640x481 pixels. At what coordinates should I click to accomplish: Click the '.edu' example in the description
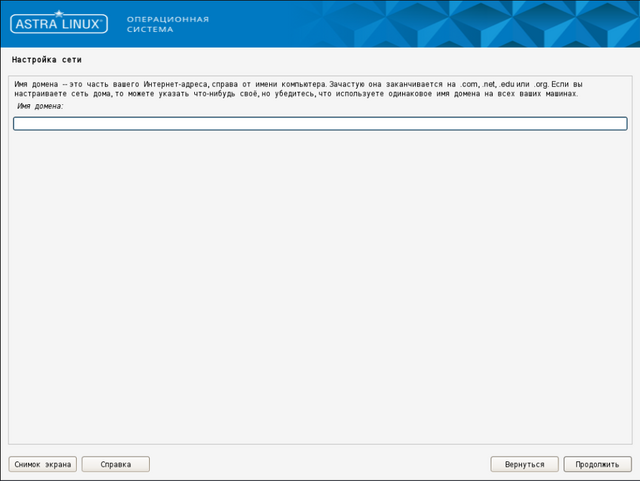(x=507, y=84)
